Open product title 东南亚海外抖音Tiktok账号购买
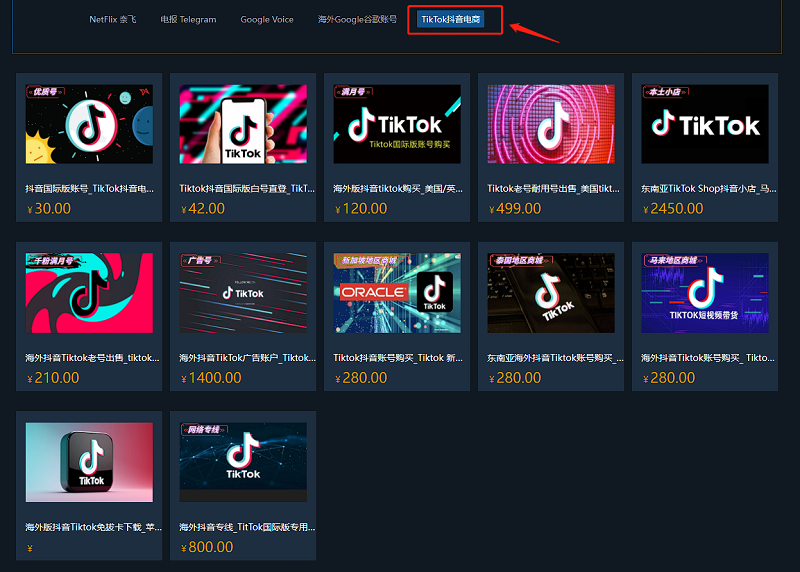This screenshot has width=800, height=572. (555, 358)
